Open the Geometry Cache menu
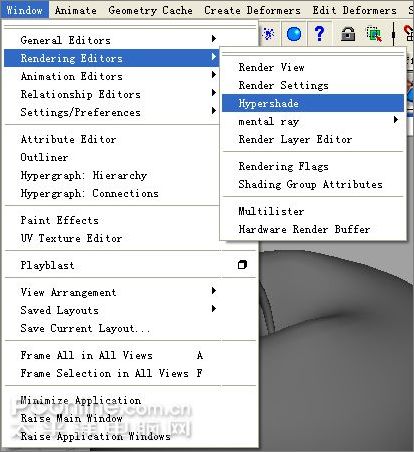 [150, 10]
